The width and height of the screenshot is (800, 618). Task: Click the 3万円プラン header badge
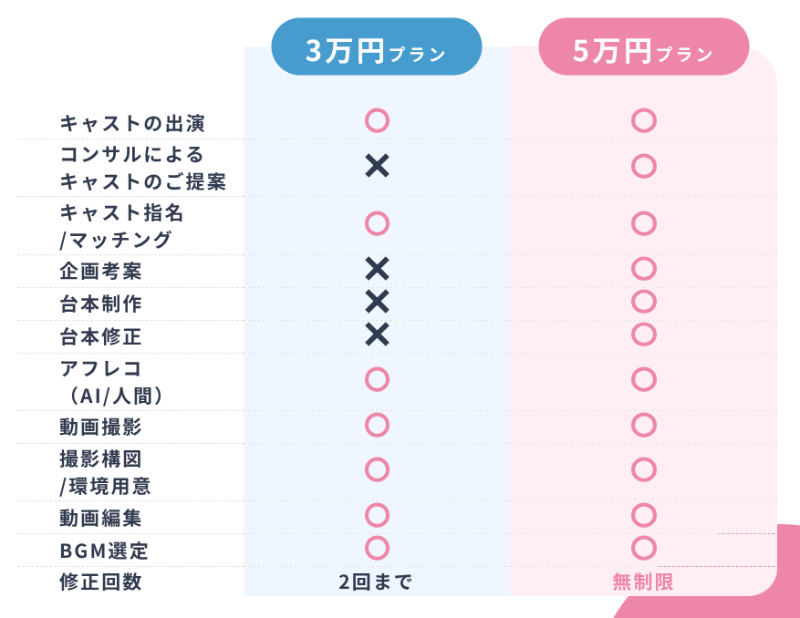(376, 47)
